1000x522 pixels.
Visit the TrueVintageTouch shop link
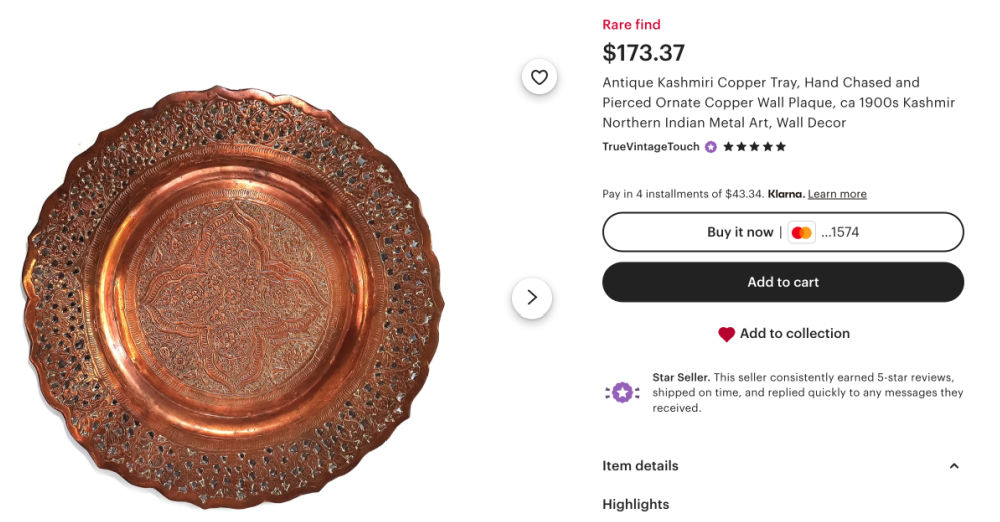pyautogui.click(x=650, y=147)
